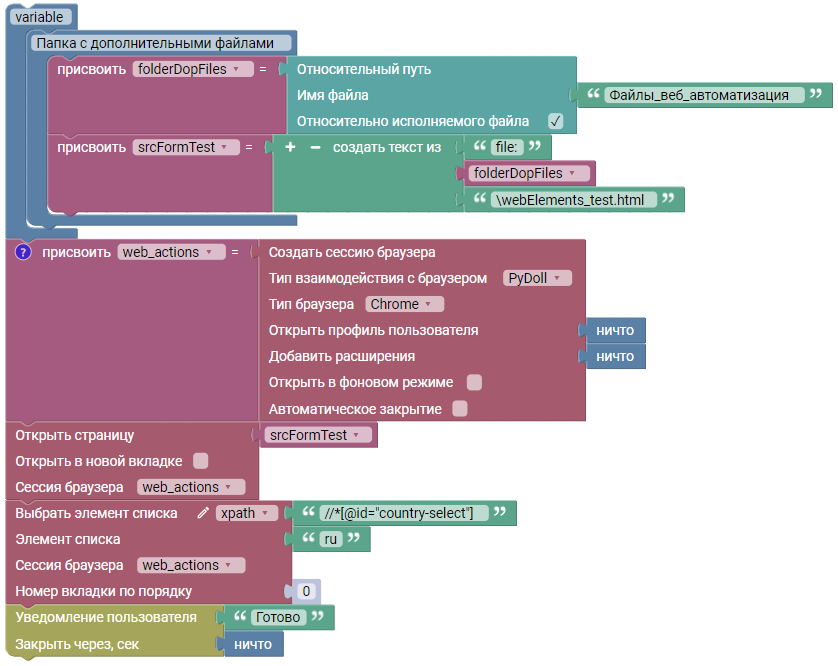
Task: Click the "Файлы_веб_автоматизация" text field
Action: pos(705,95)
